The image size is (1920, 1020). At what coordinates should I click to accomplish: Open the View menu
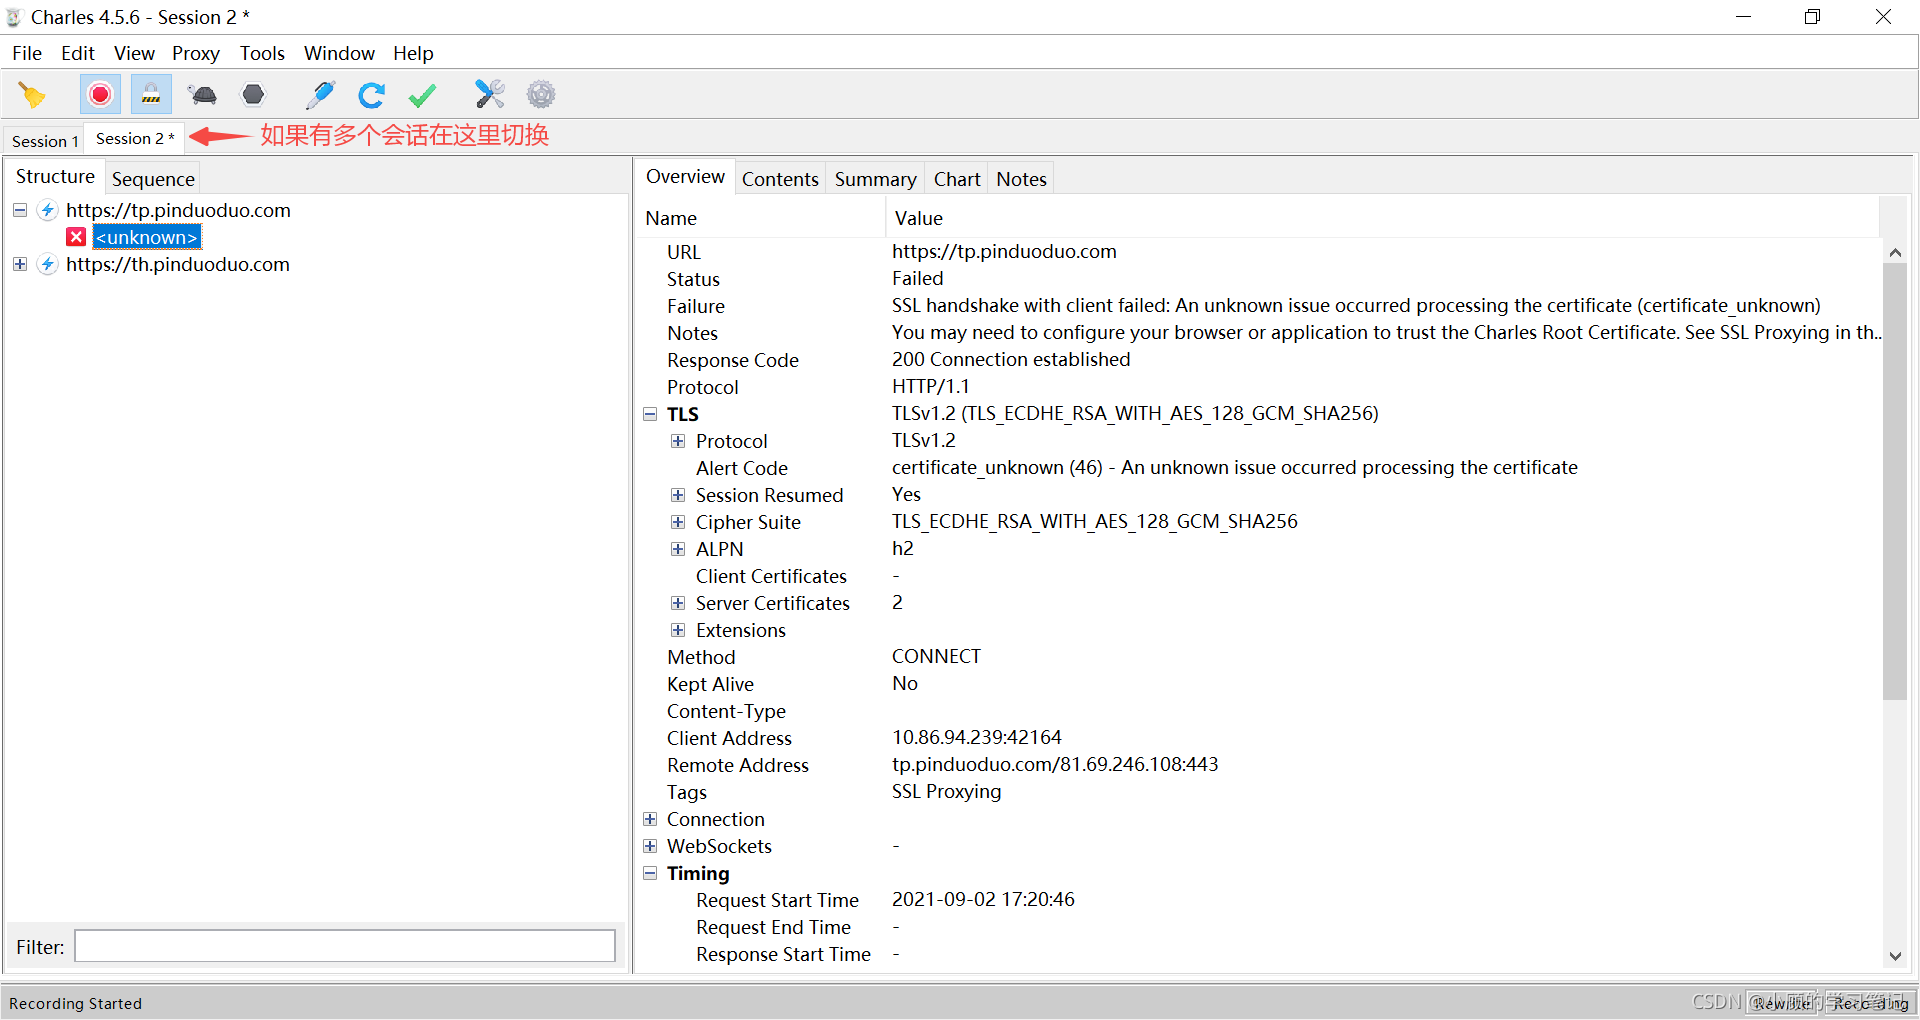[x=134, y=53]
